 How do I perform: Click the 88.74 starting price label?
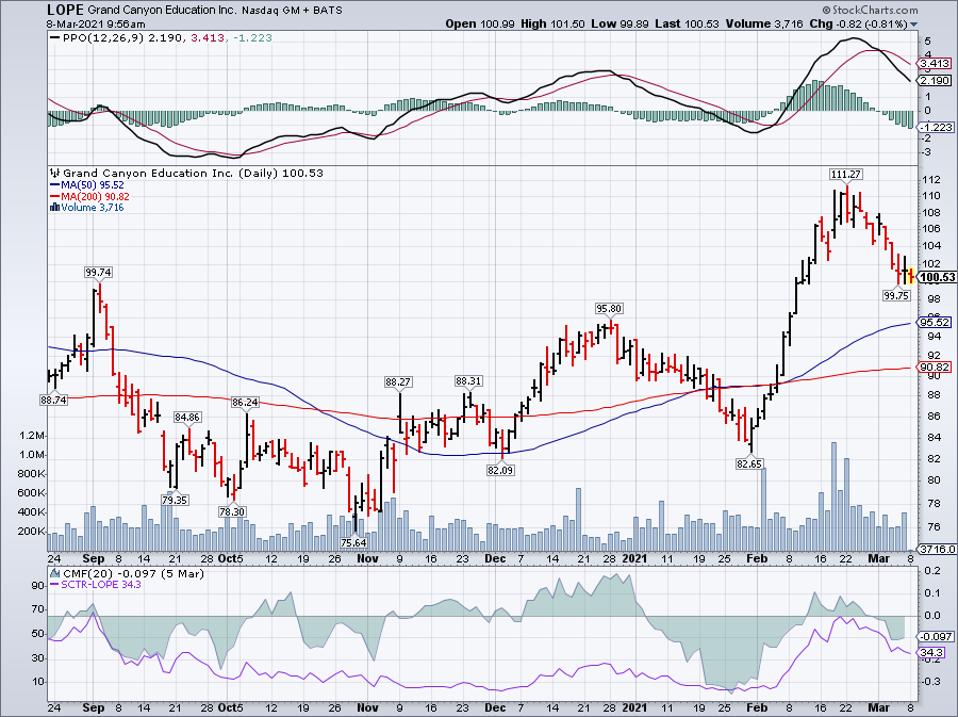click(54, 399)
